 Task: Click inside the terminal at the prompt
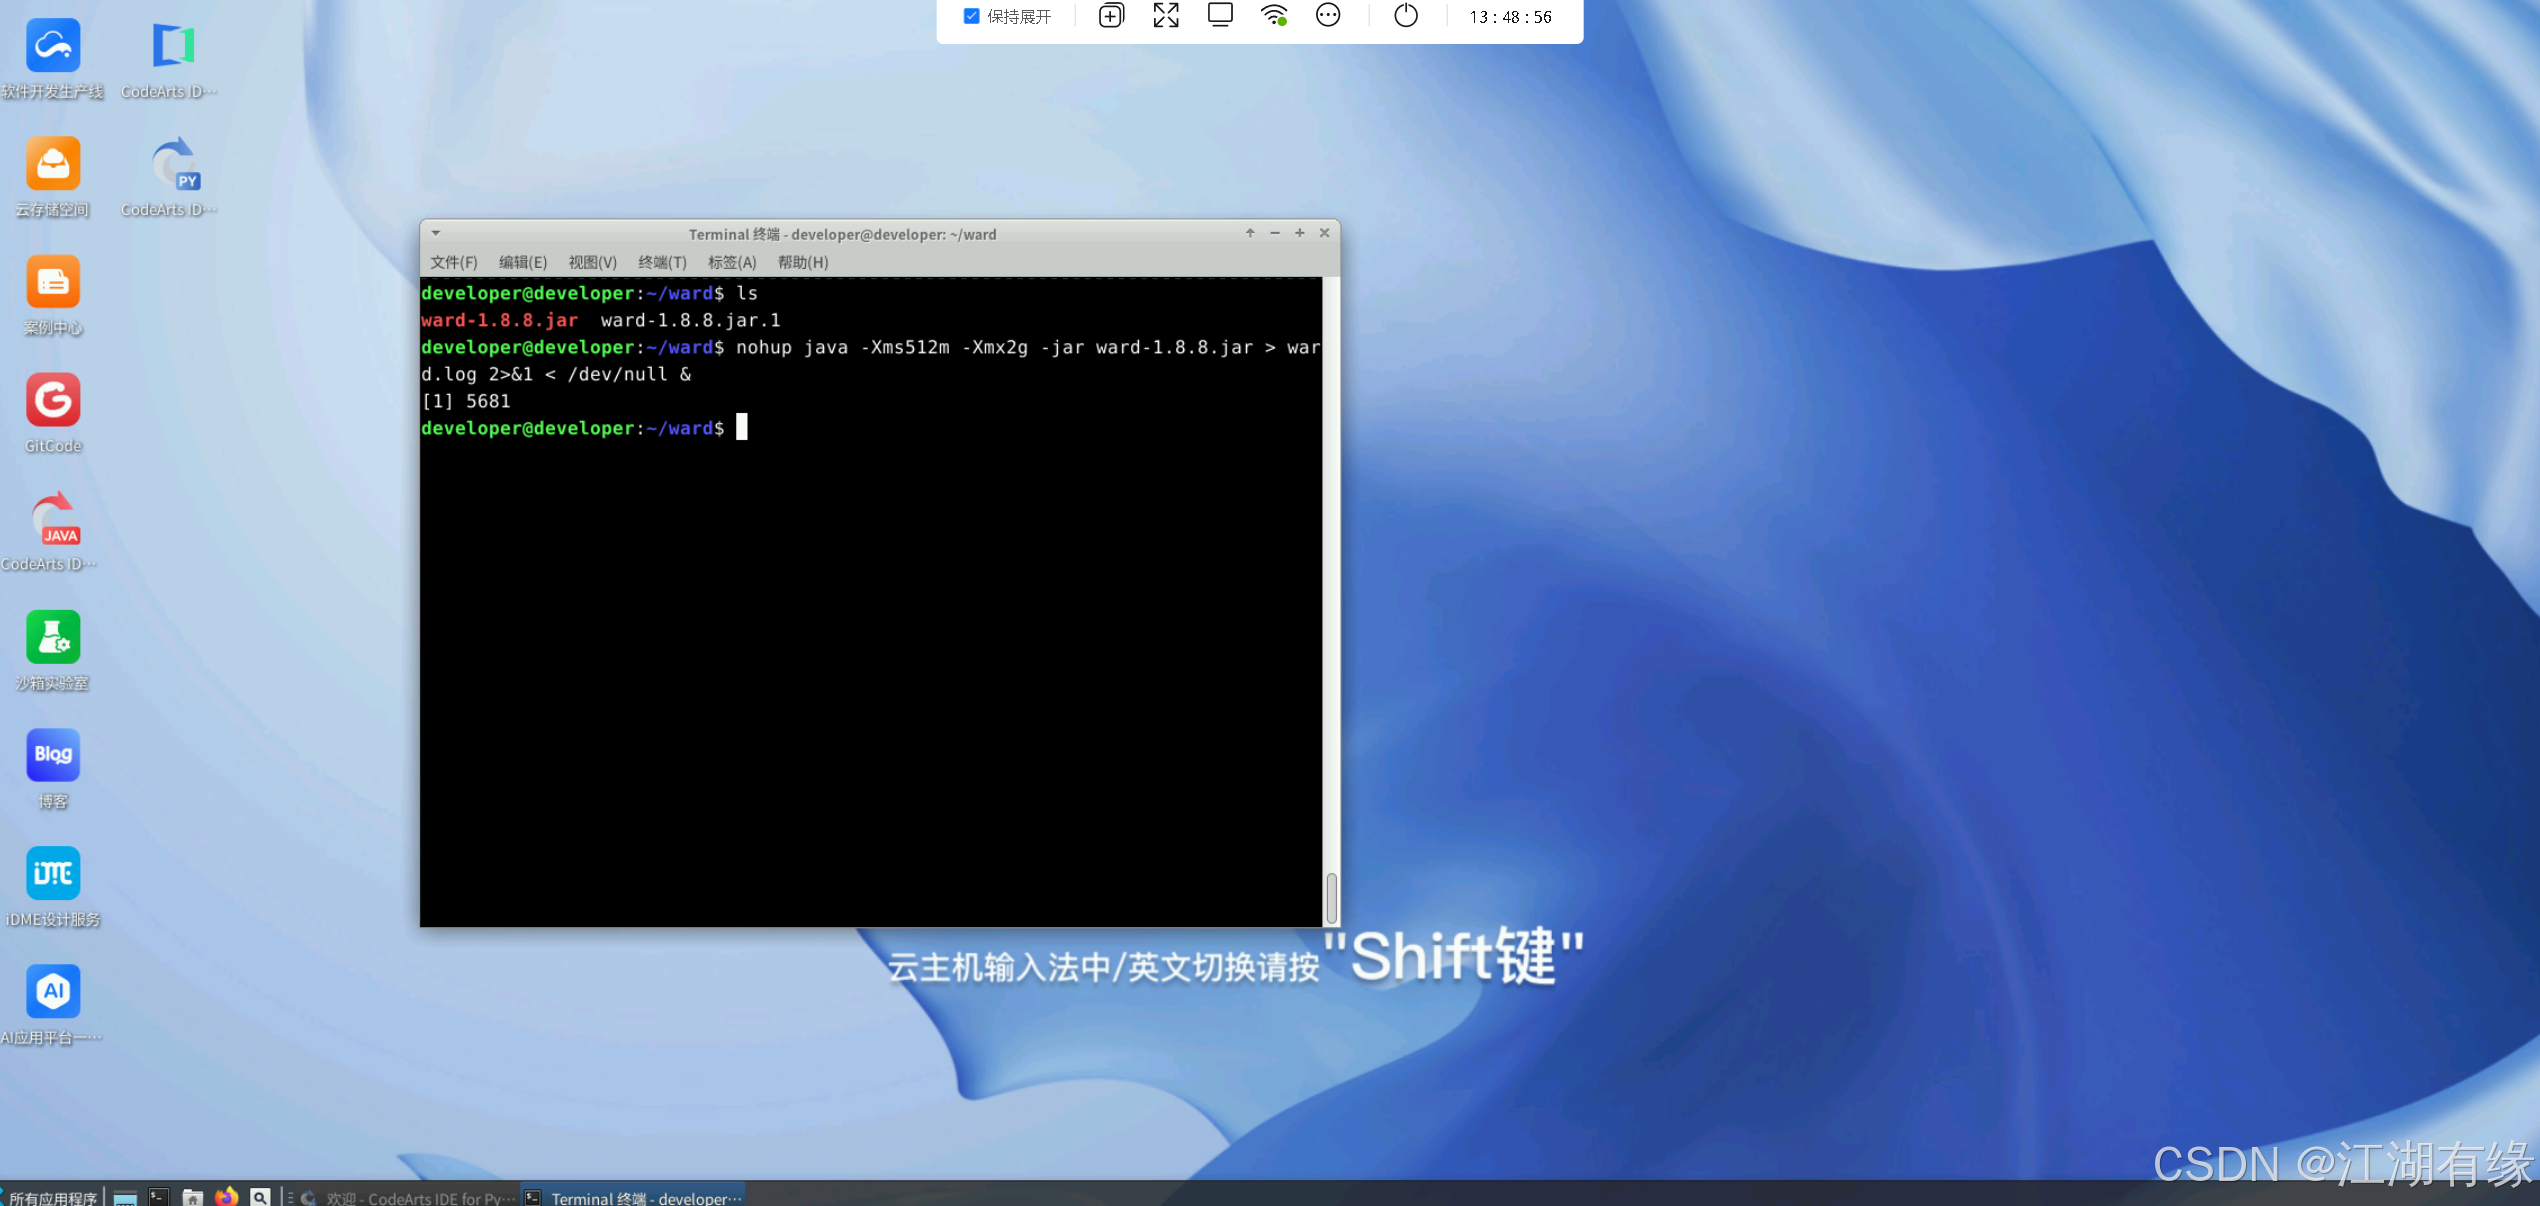tap(742, 428)
